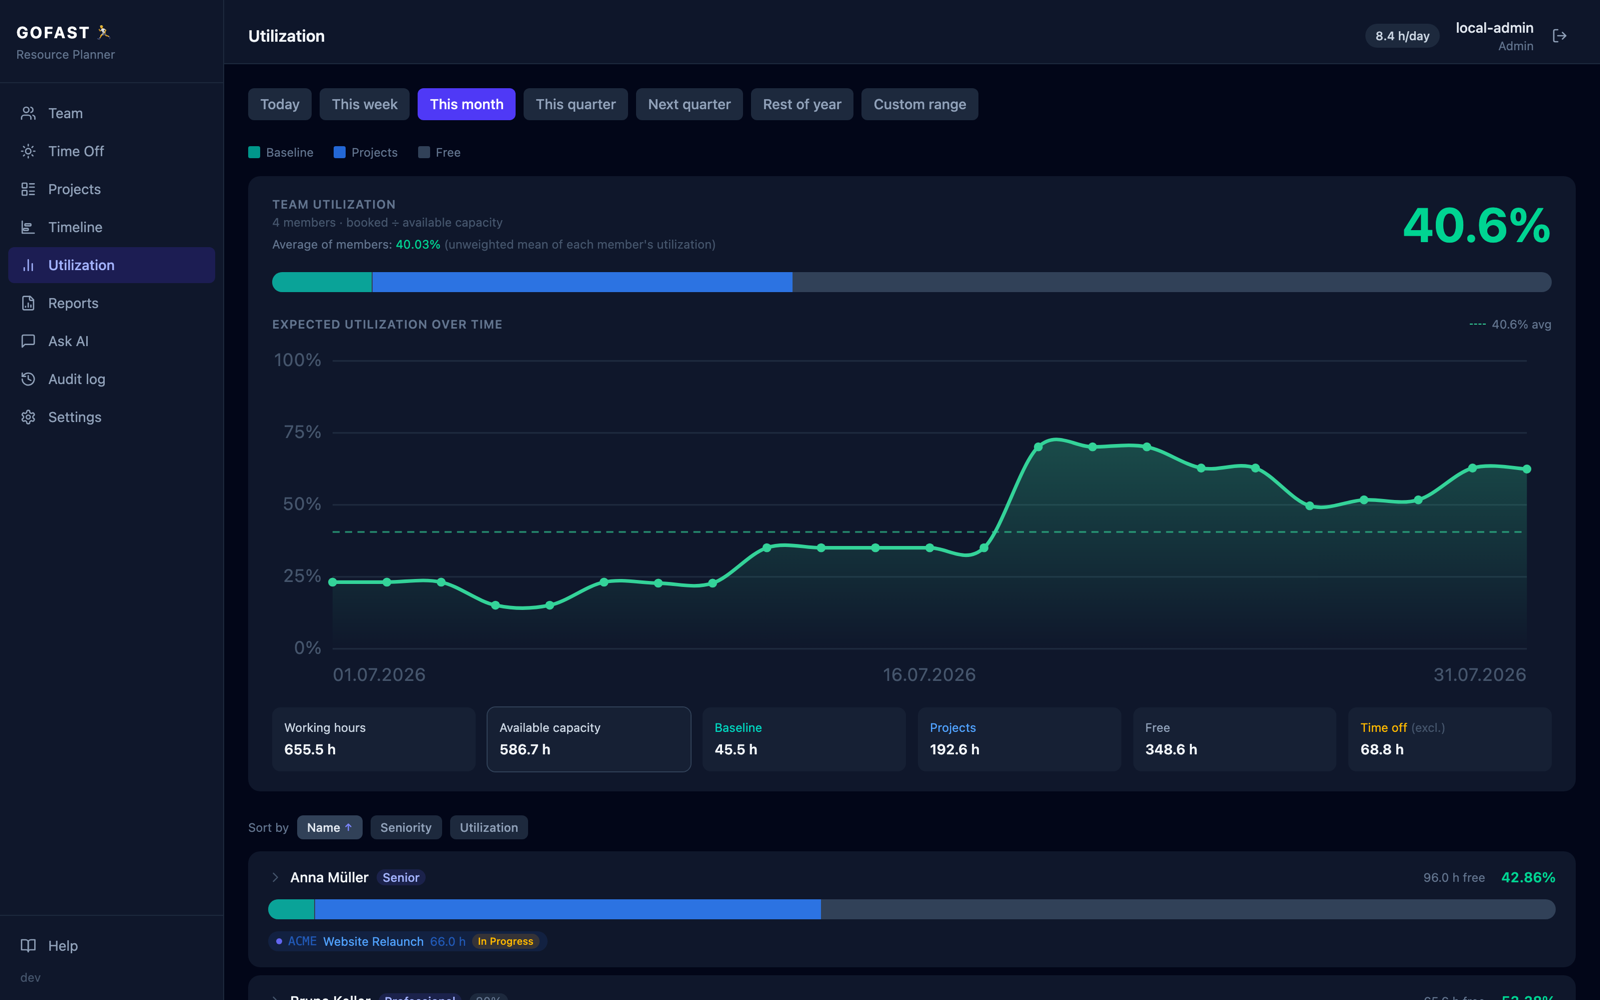Sort members by Utilization
Screen dimensions: 1600x1000
pos(489,827)
